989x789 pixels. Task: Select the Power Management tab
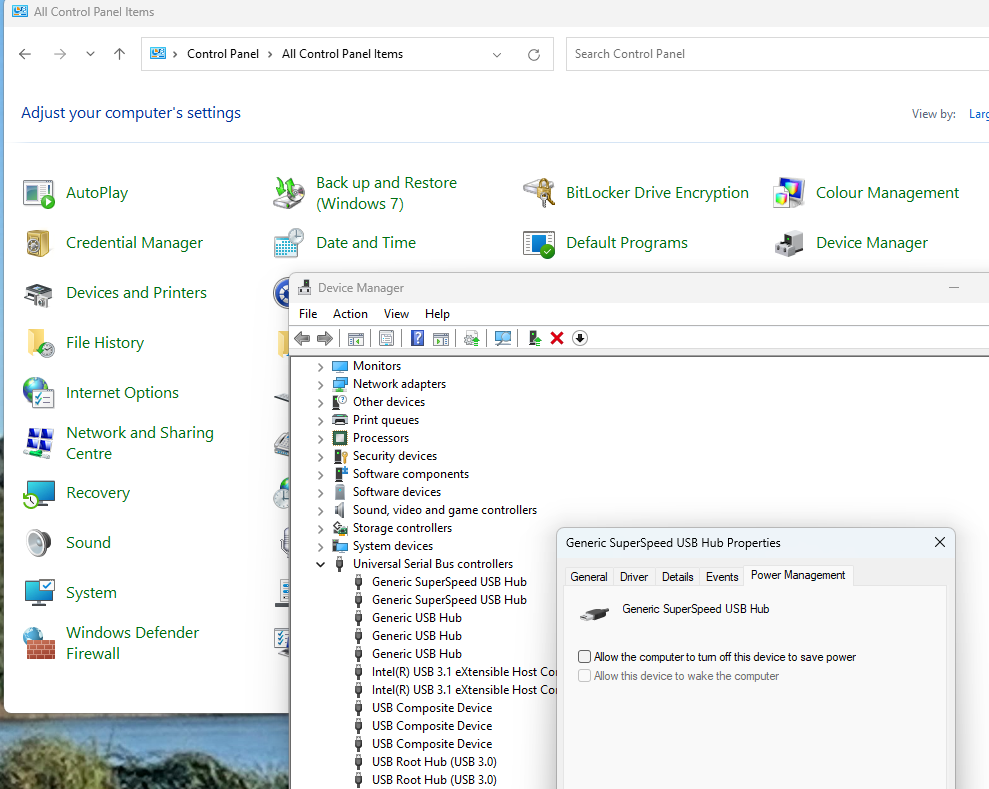point(798,575)
